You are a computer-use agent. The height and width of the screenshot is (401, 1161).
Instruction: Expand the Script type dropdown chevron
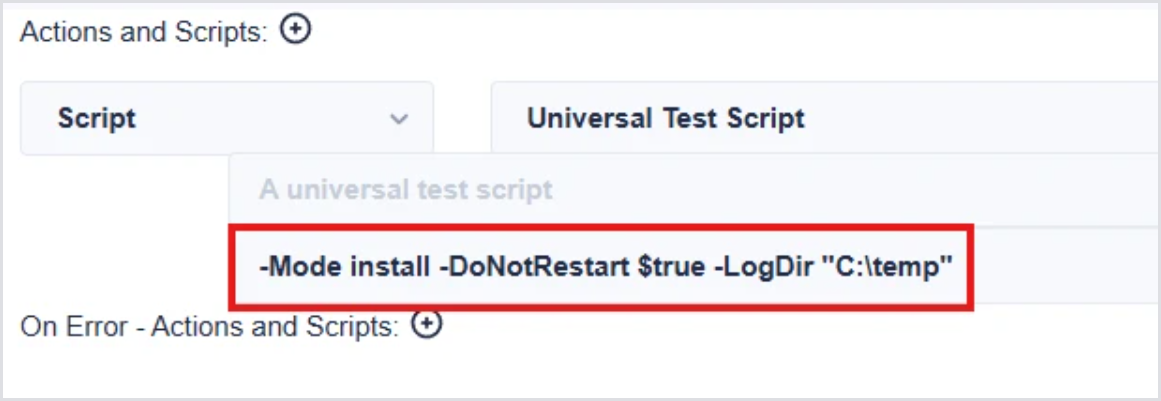pos(399,119)
